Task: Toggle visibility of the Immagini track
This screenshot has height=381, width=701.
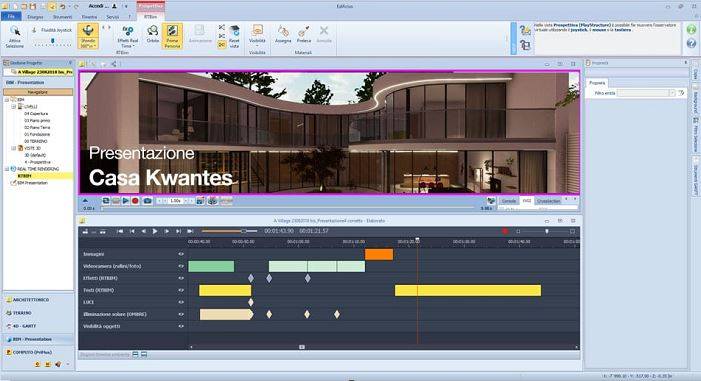Action: coord(181,254)
